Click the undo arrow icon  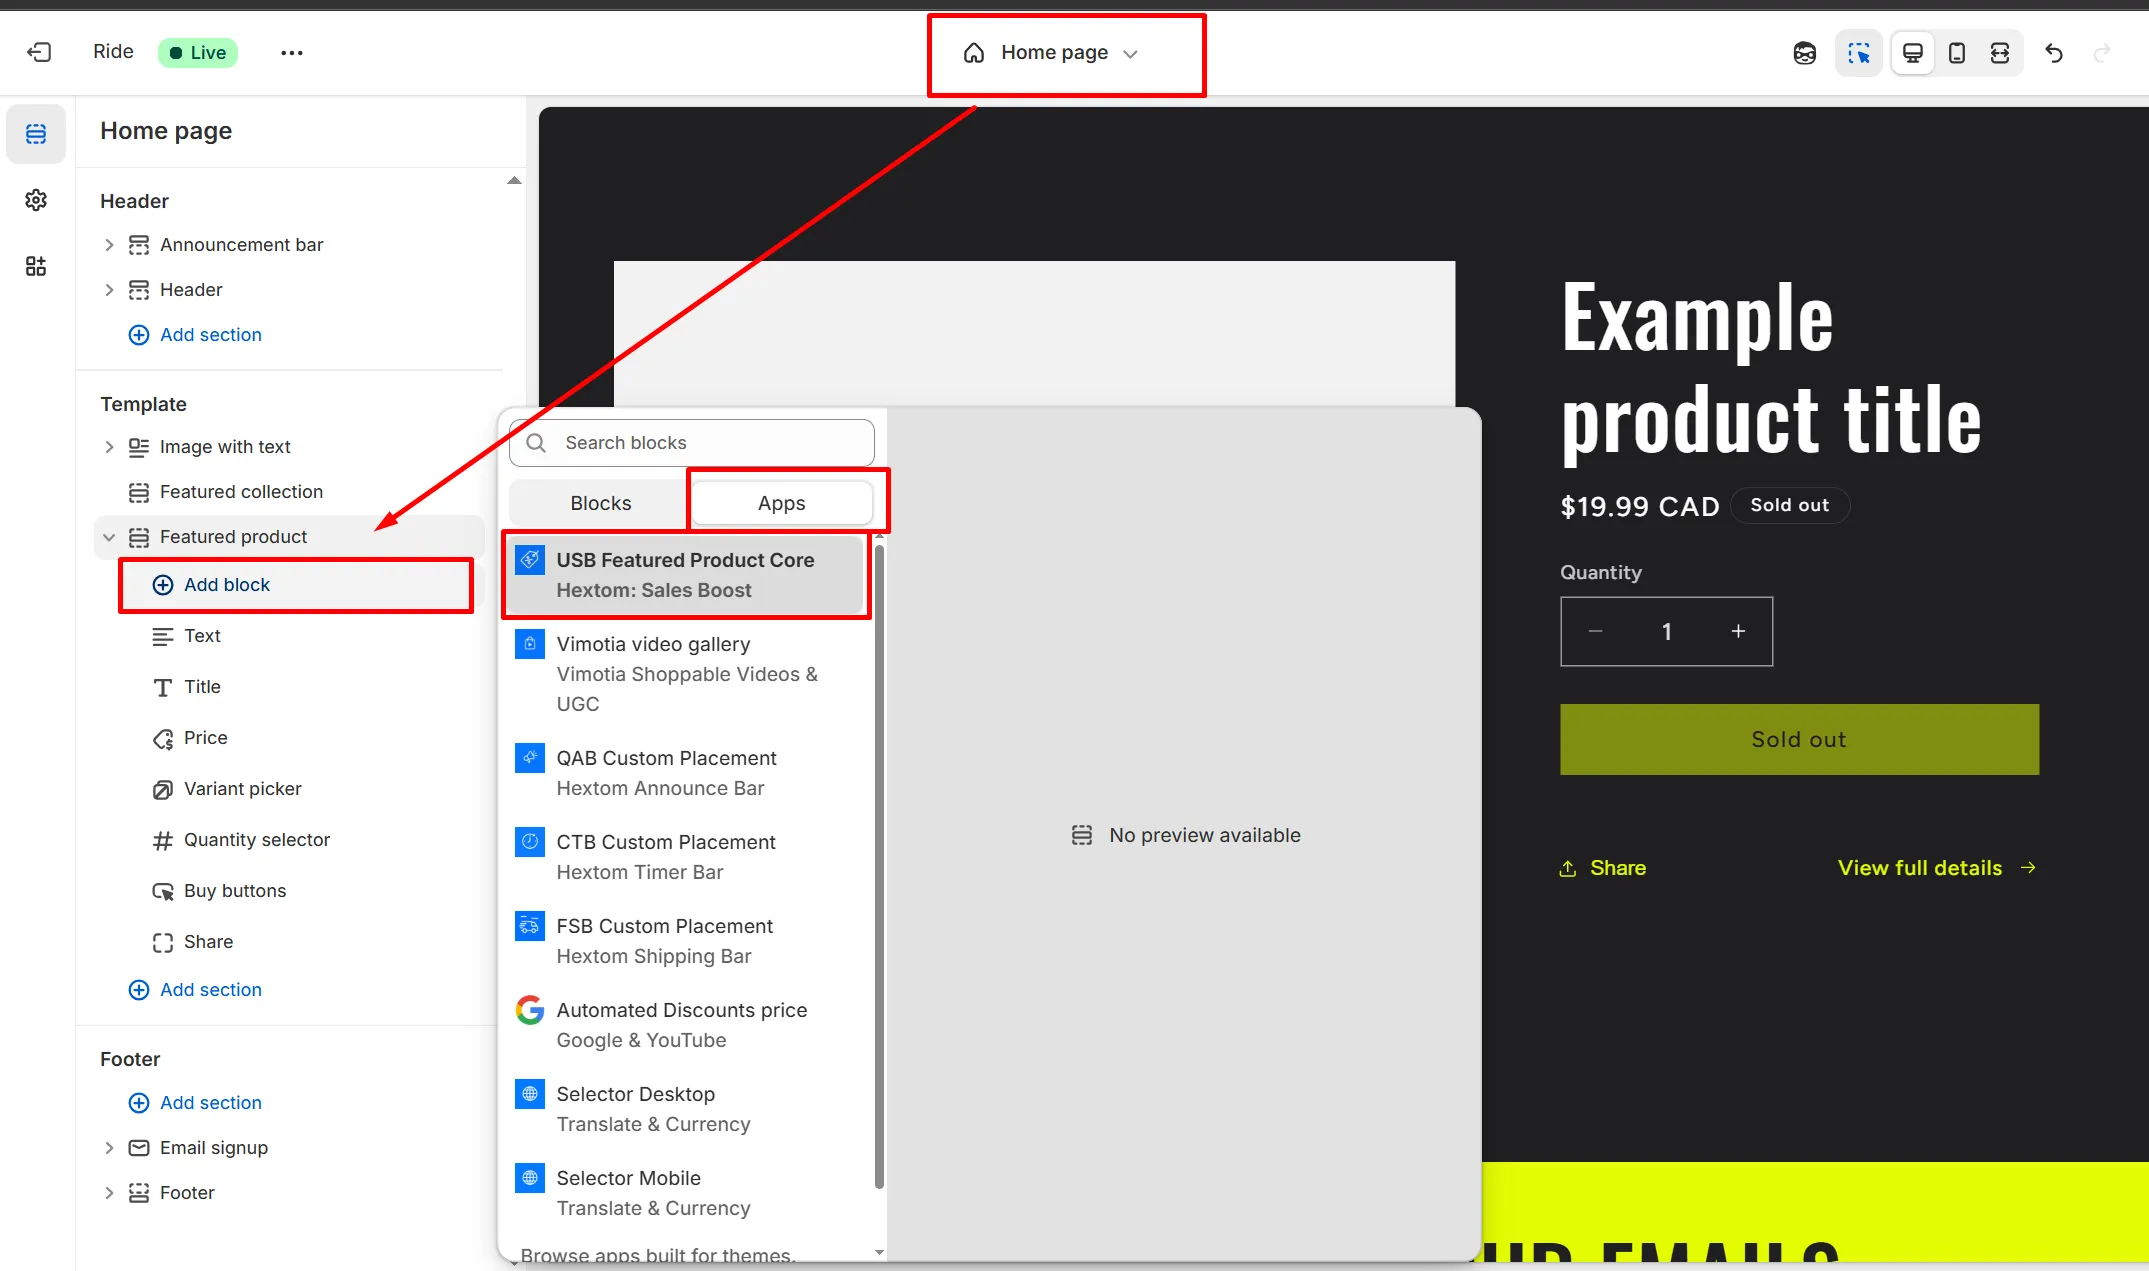tap(2054, 53)
